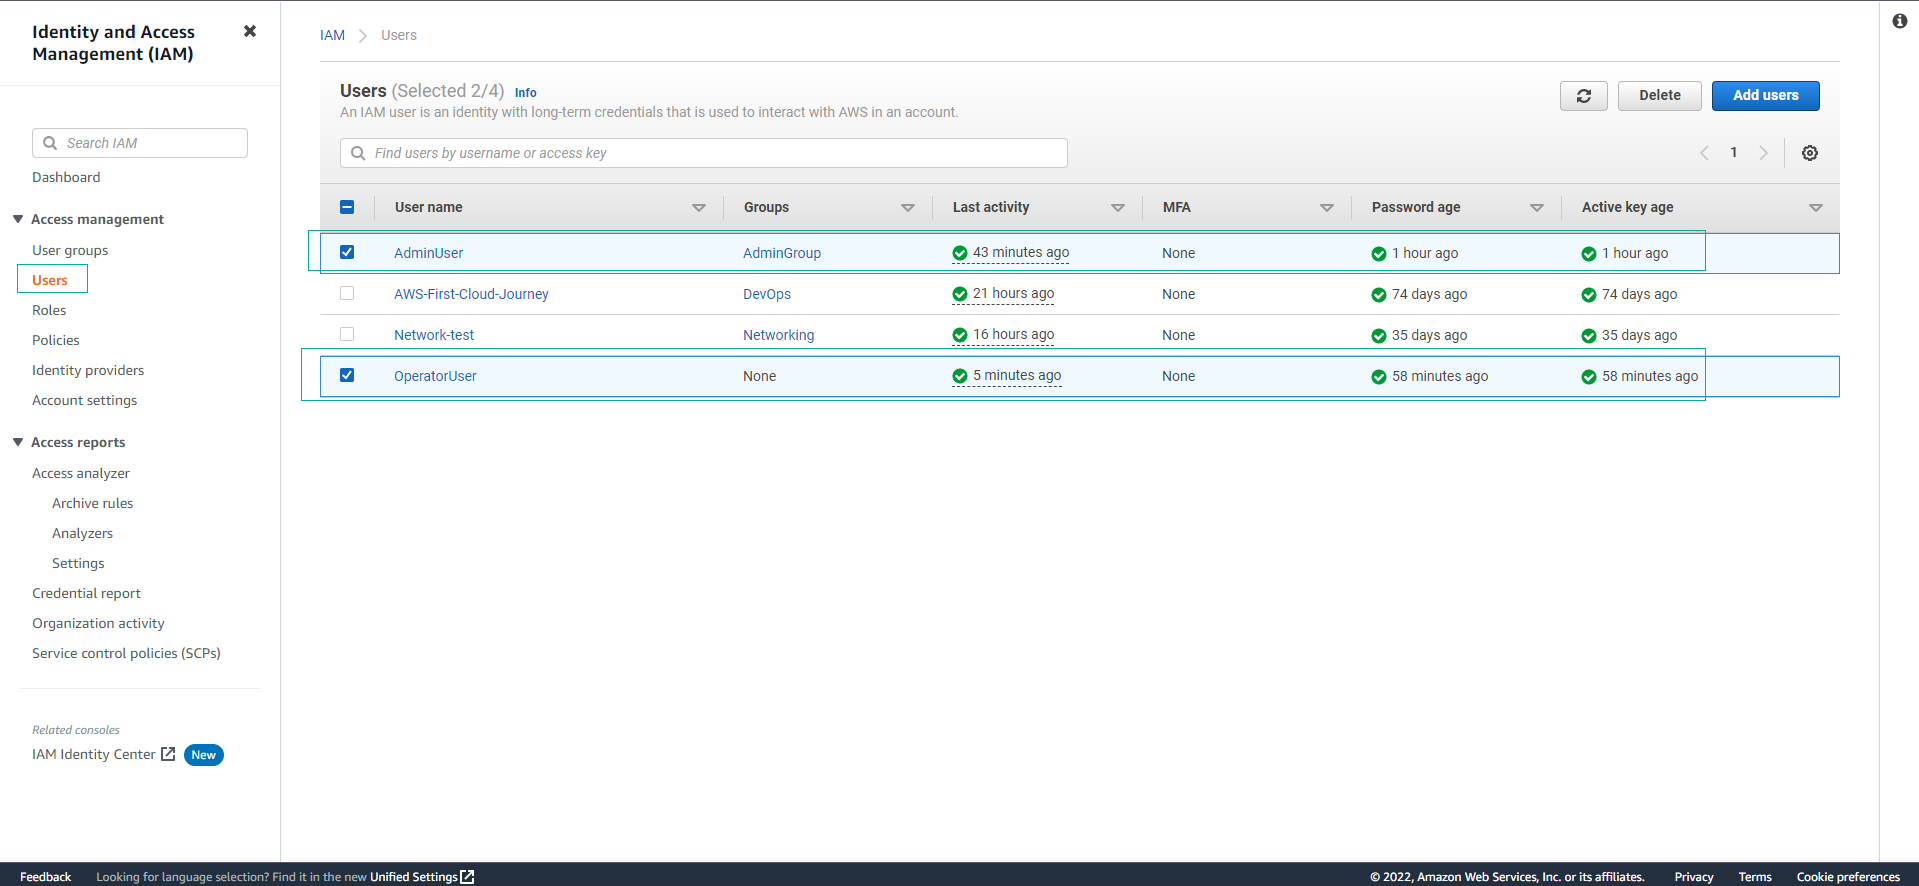Image resolution: width=1919 pixels, height=886 pixels.
Task: Open Cookie preferences in the footer
Action: (x=1848, y=877)
